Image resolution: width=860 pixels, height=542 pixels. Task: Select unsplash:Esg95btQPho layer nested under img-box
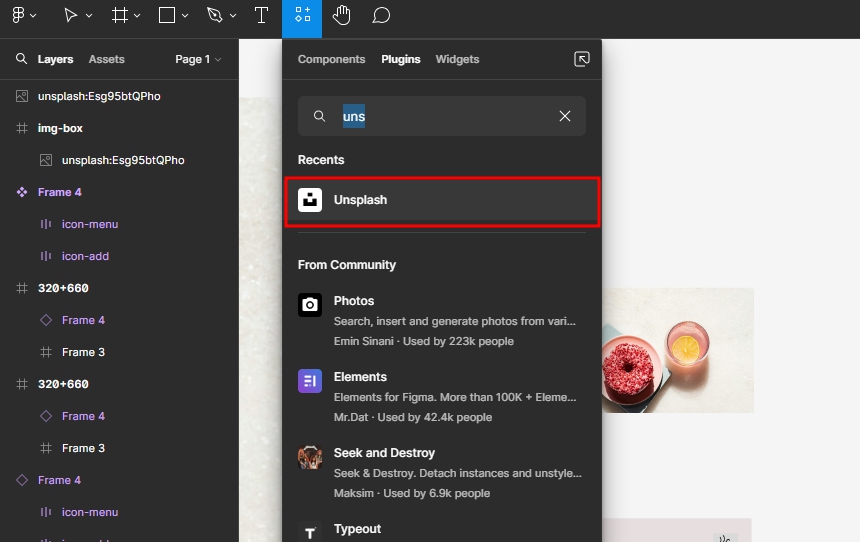click(x=120, y=160)
